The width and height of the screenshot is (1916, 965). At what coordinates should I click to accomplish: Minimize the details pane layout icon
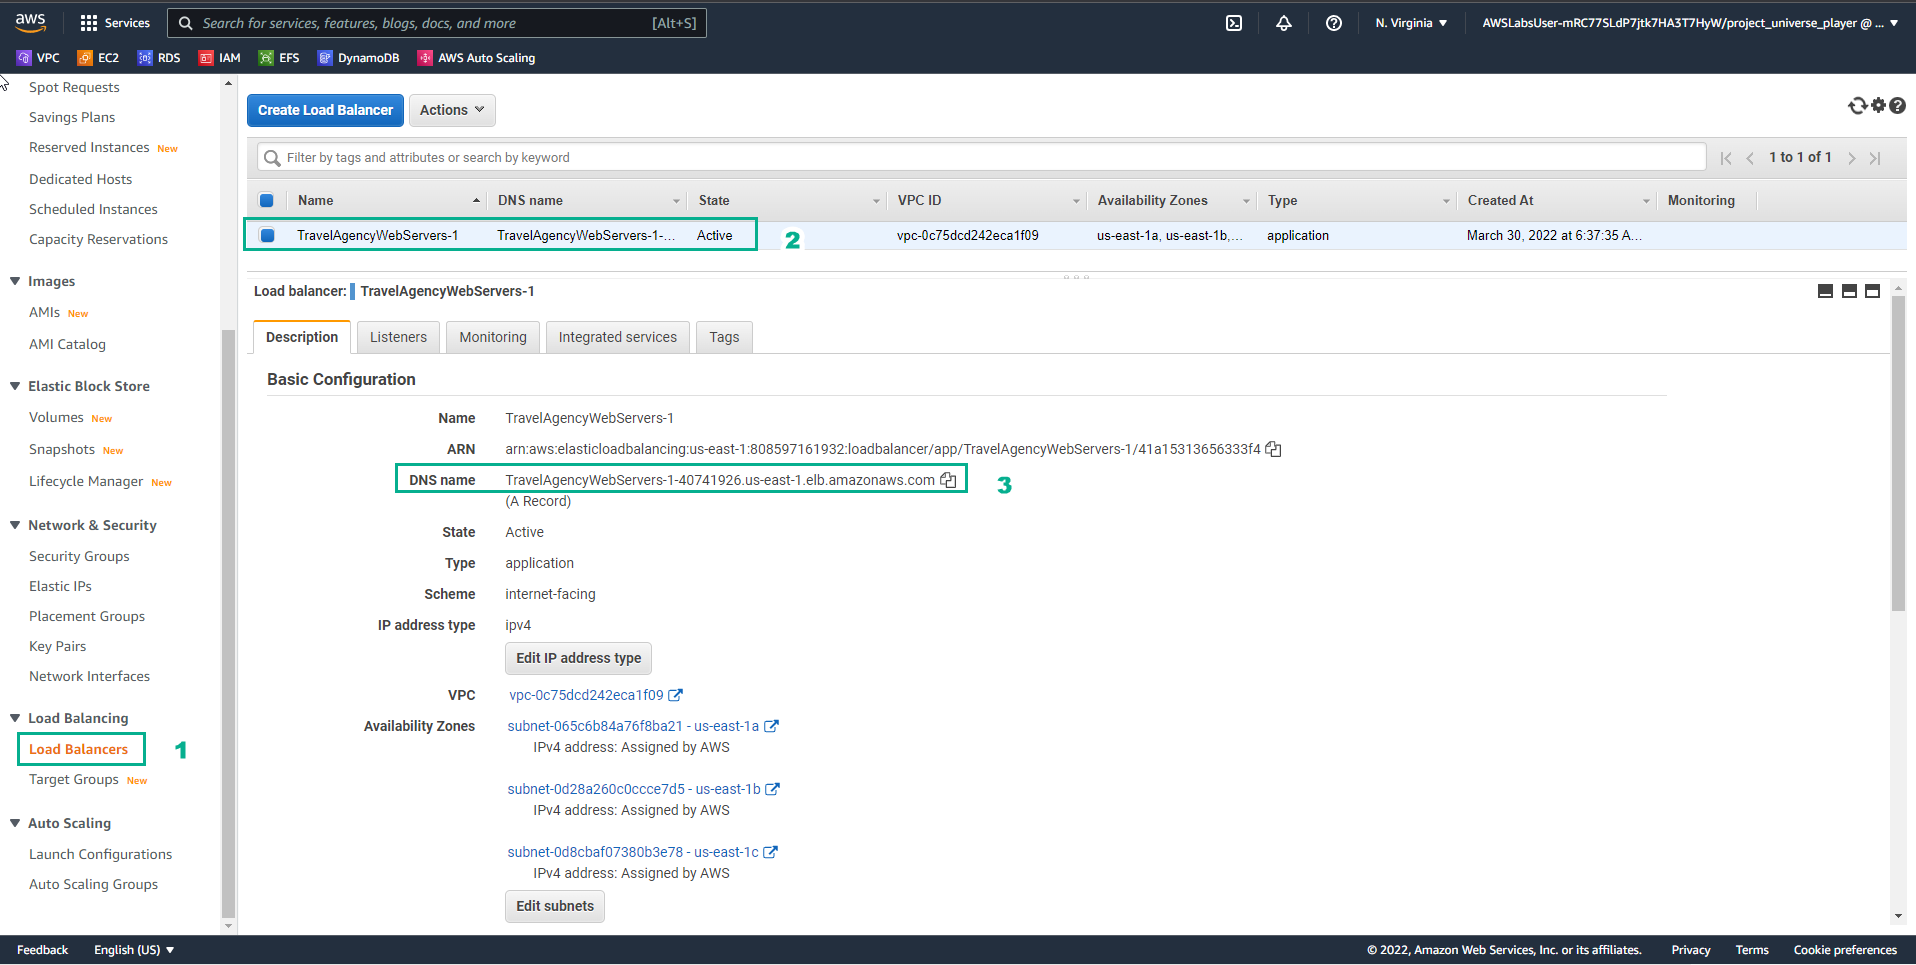point(1825,291)
